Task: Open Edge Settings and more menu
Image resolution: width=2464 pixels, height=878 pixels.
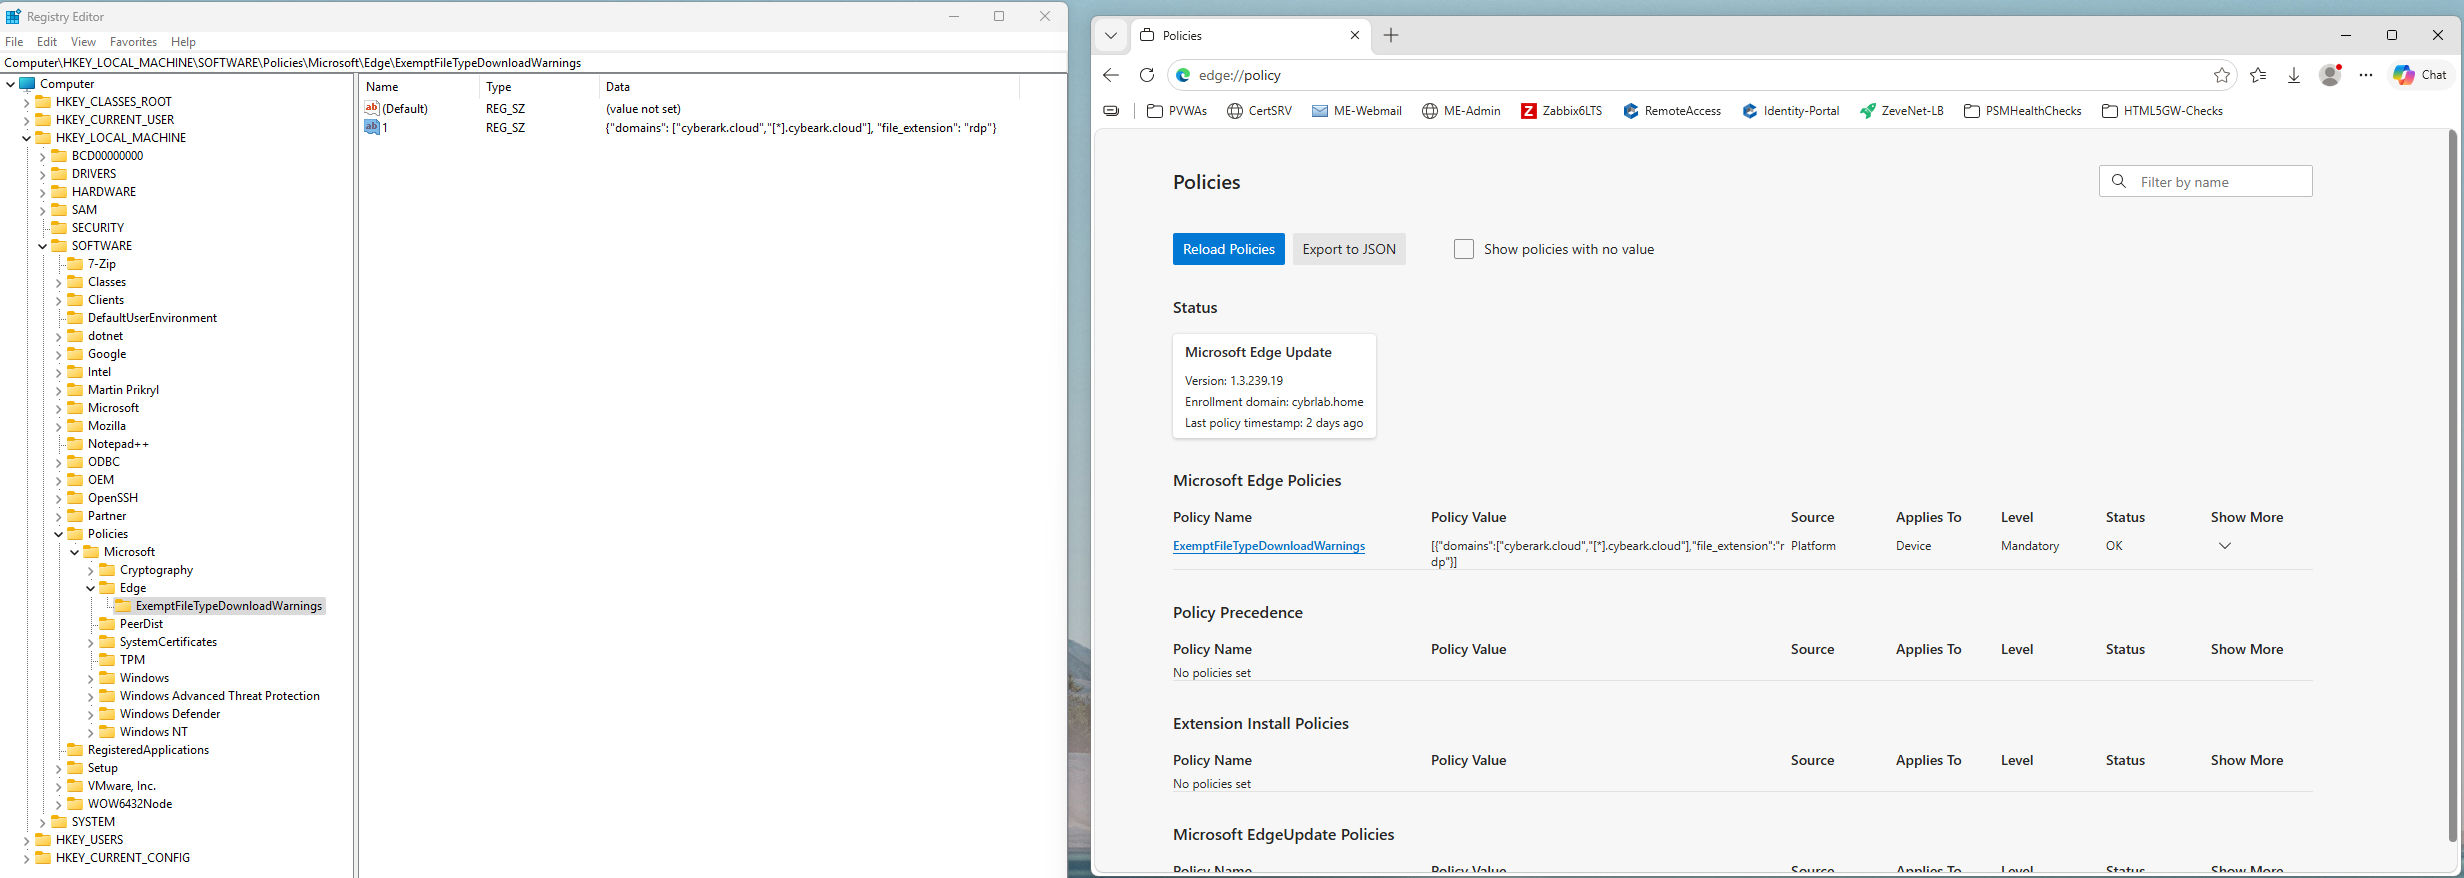Action: [x=2366, y=75]
